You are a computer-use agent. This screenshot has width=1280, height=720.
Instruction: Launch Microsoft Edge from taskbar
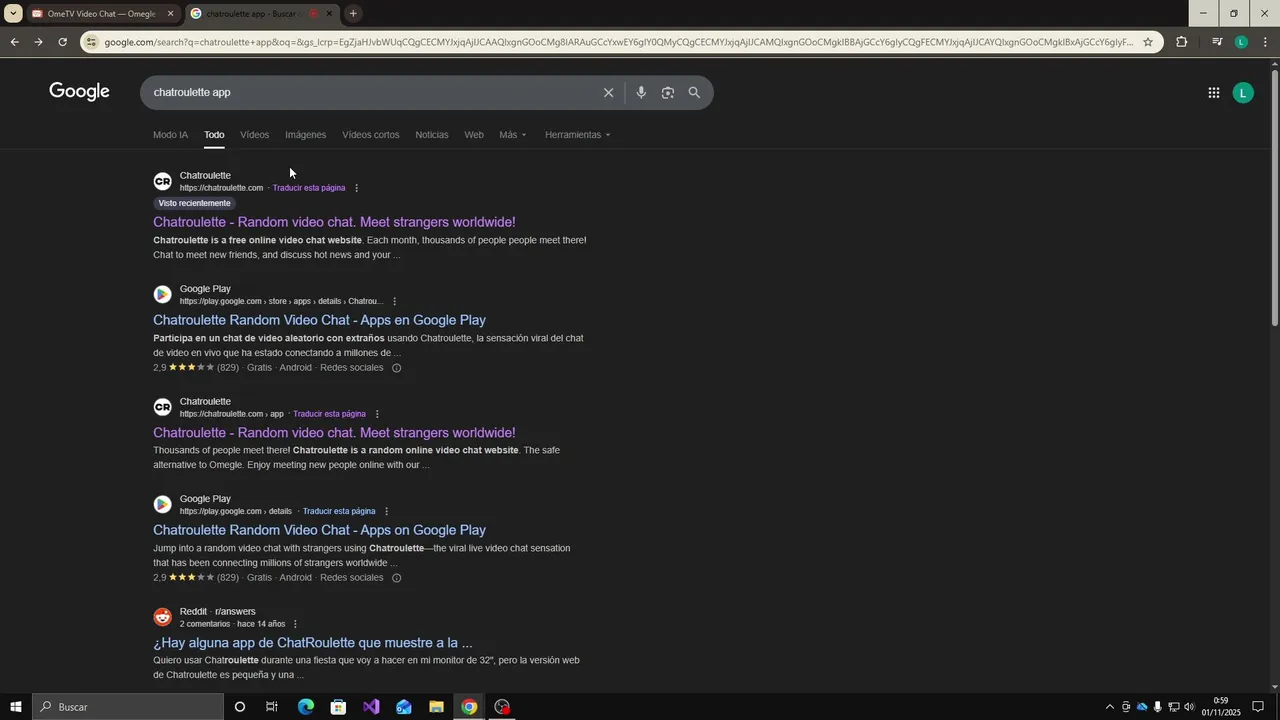click(x=306, y=707)
